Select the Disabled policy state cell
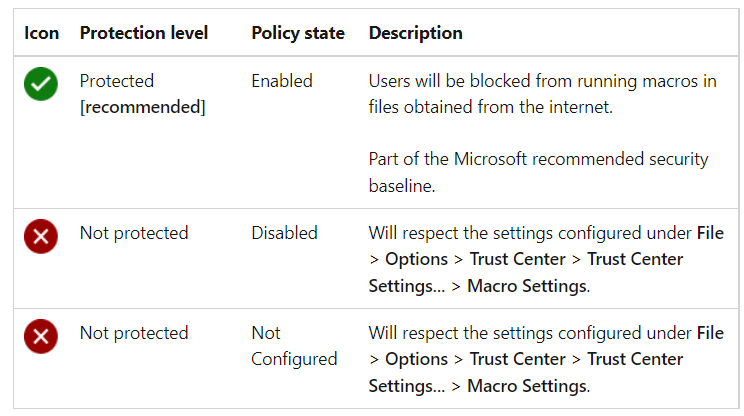 (x=284, y=233)
